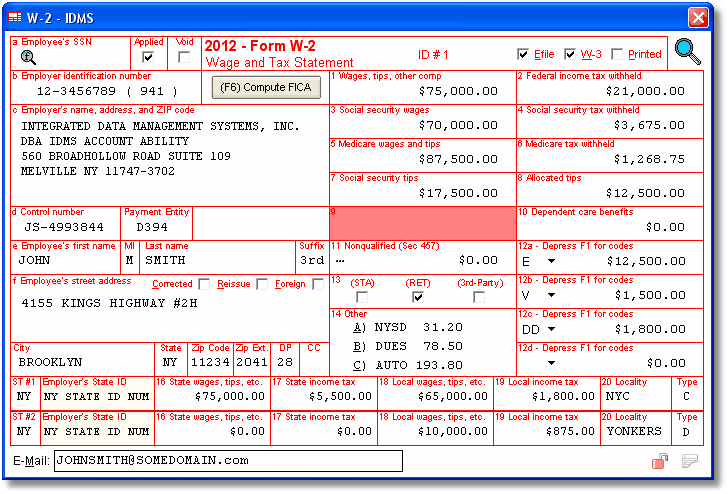Enable the Reissue checkbox
Viewport: 728px width, 494px height.
tap(262, 284)
